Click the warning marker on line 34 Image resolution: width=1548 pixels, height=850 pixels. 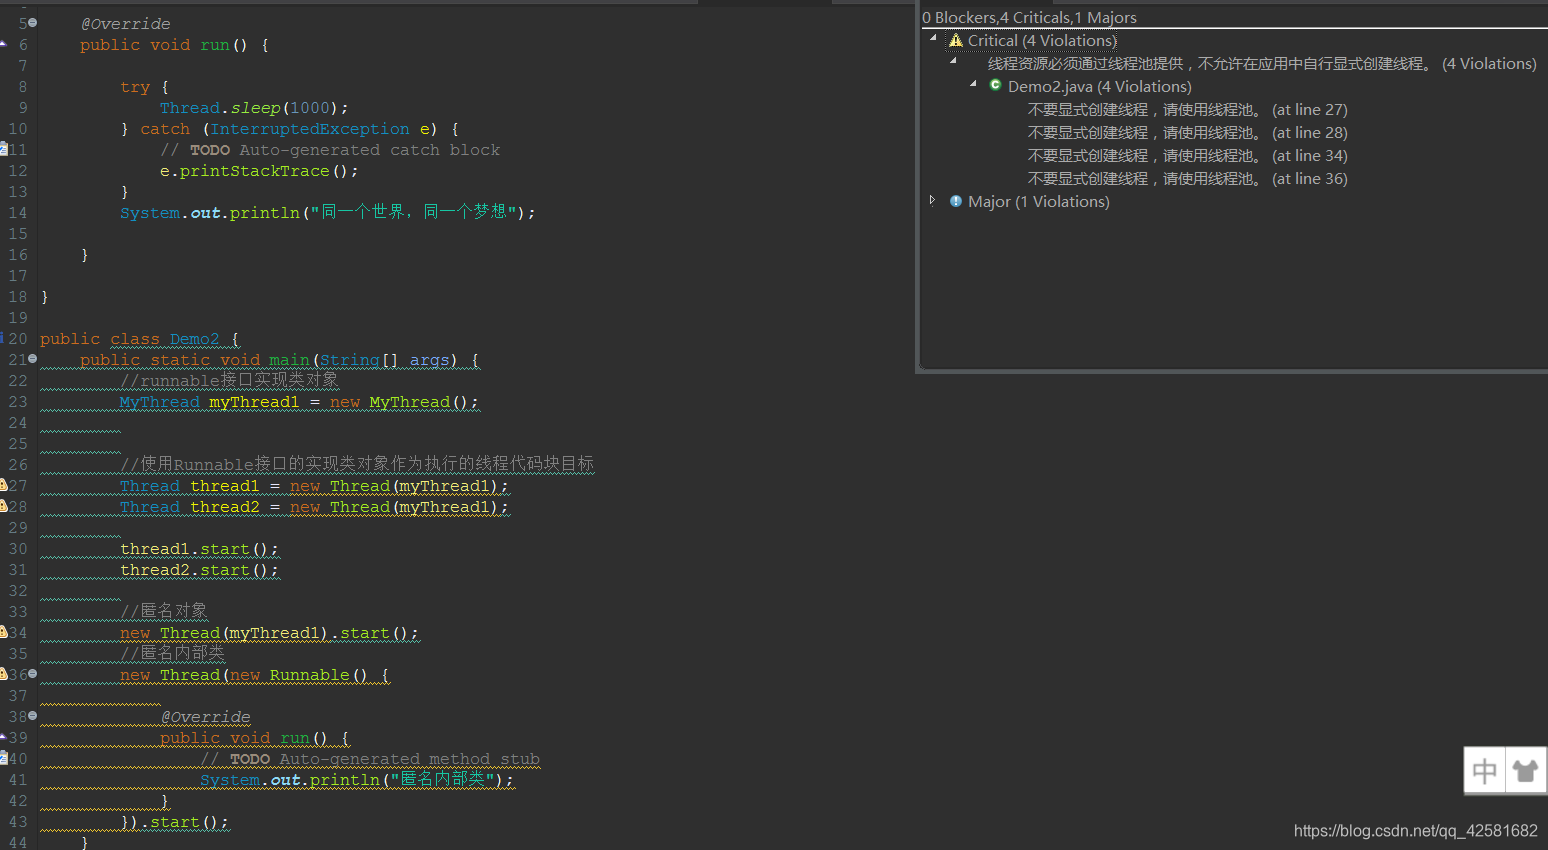(3, 633)
